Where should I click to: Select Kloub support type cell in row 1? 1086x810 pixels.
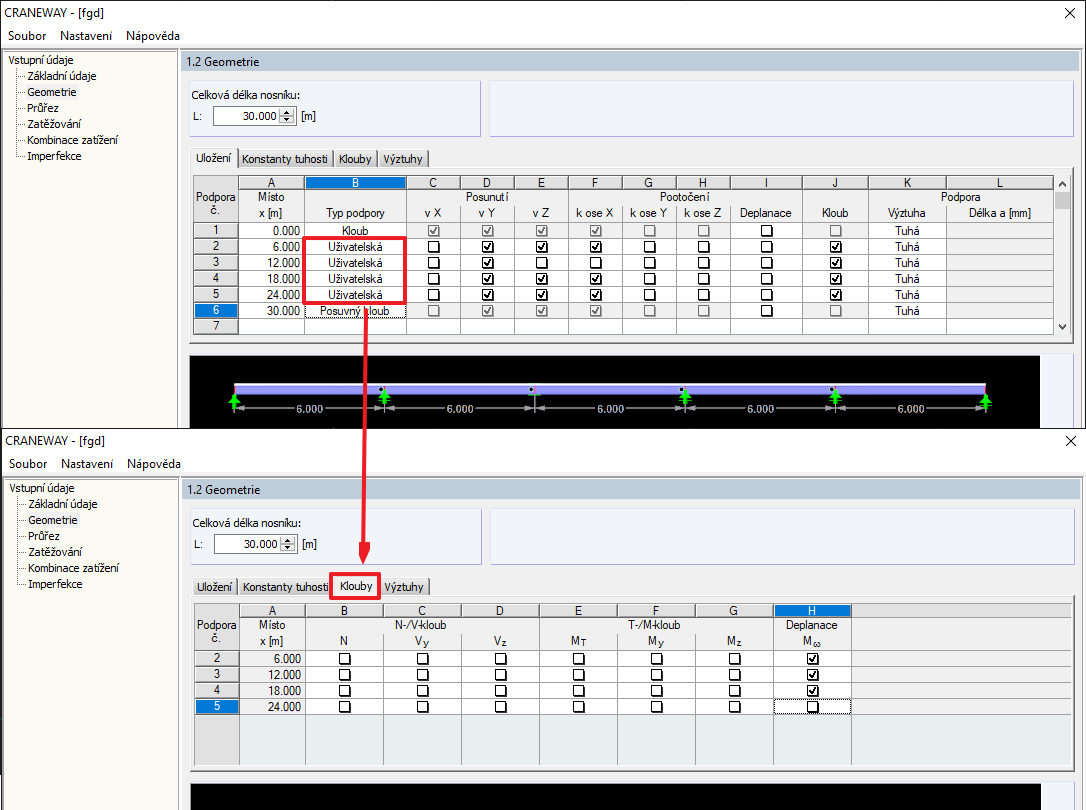click(x=355, y=231)
